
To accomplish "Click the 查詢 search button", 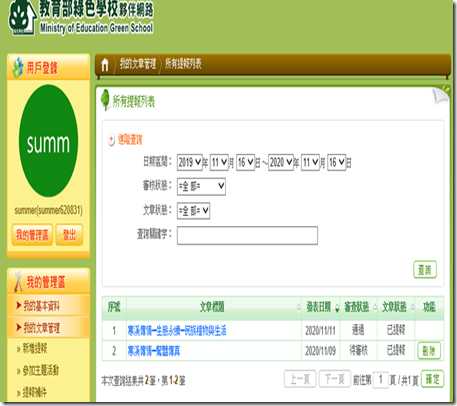I will pyautogui.click(x=425, y=270).
